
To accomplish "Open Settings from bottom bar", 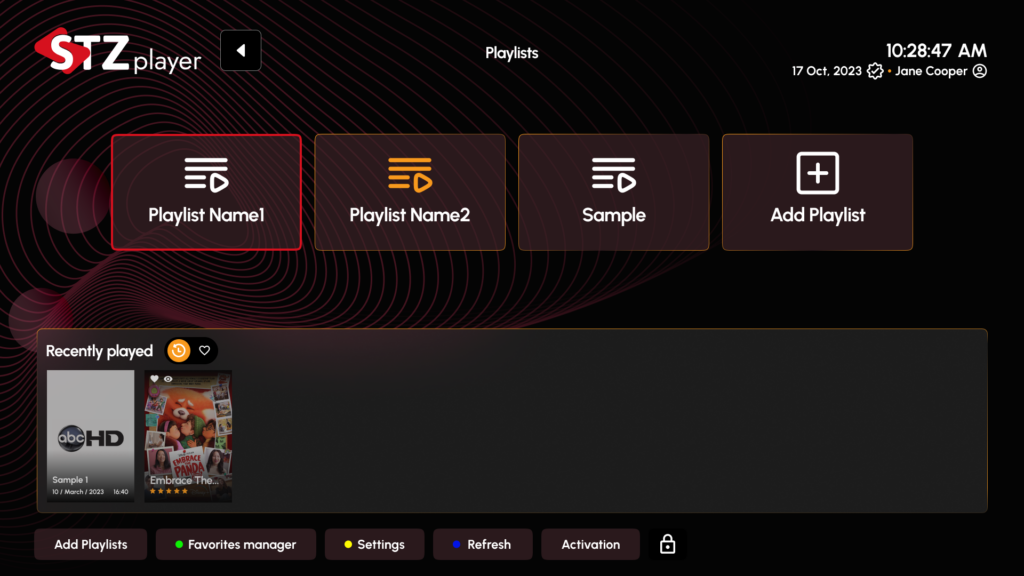I will click(374, 544).
